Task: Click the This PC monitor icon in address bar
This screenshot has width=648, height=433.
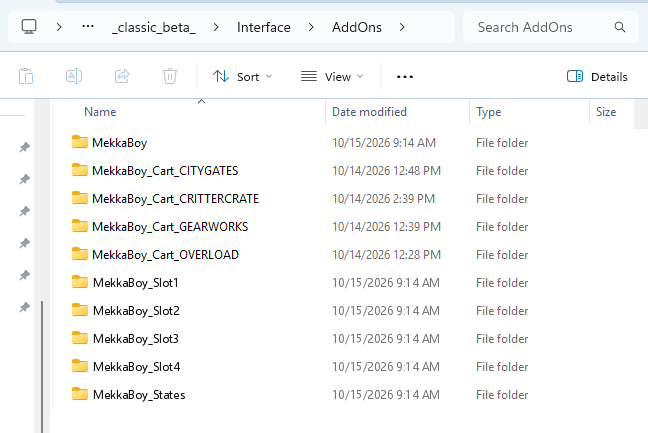Action: tap(29, 27)
